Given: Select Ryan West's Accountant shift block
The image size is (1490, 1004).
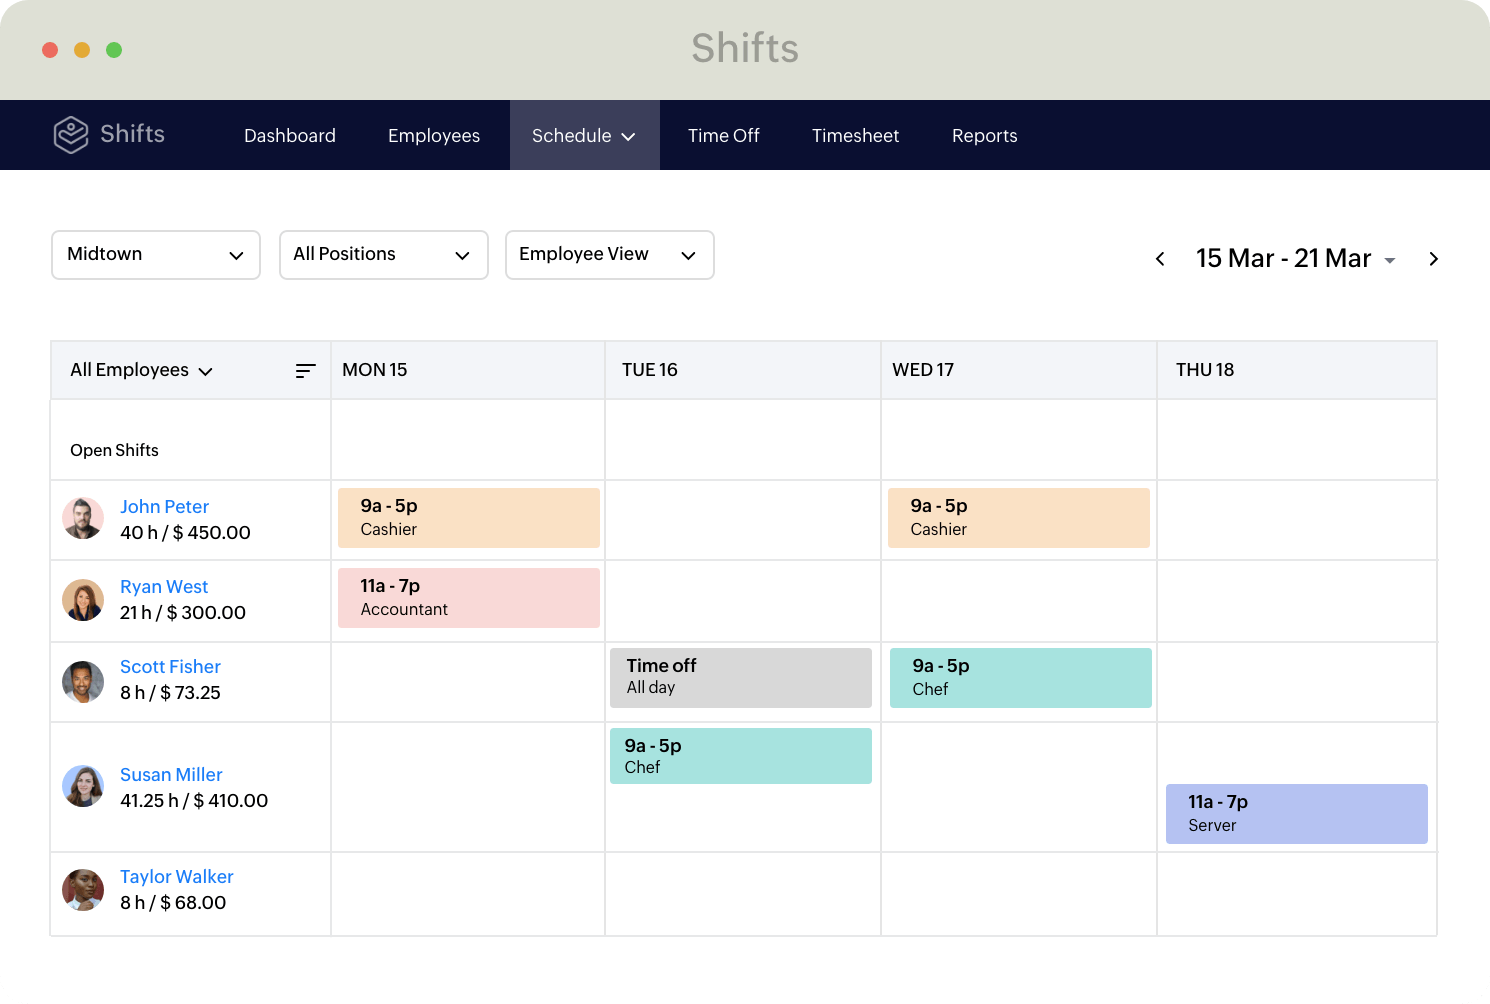Looking at the screenshot, I should click(468, 597).
